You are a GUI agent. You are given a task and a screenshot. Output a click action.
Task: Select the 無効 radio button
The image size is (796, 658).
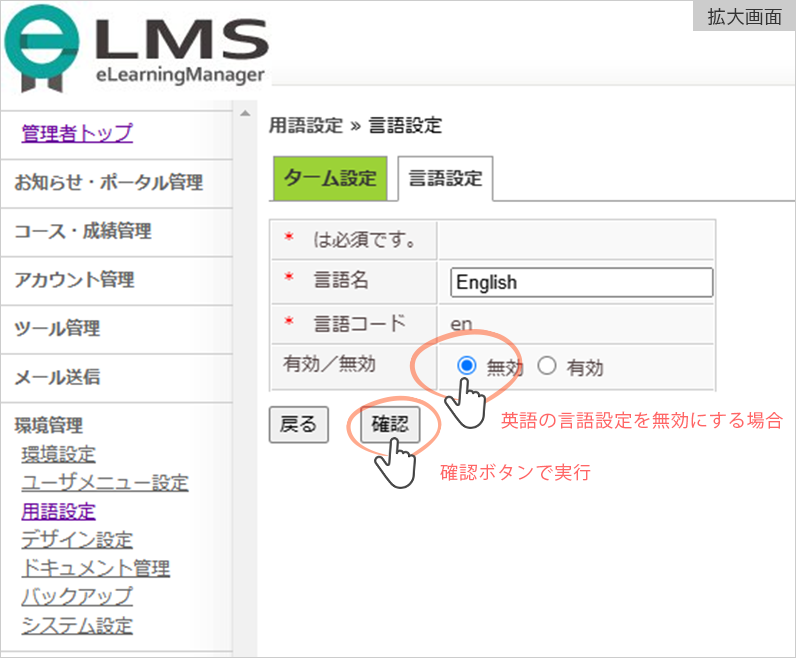(x=467, y=366)
